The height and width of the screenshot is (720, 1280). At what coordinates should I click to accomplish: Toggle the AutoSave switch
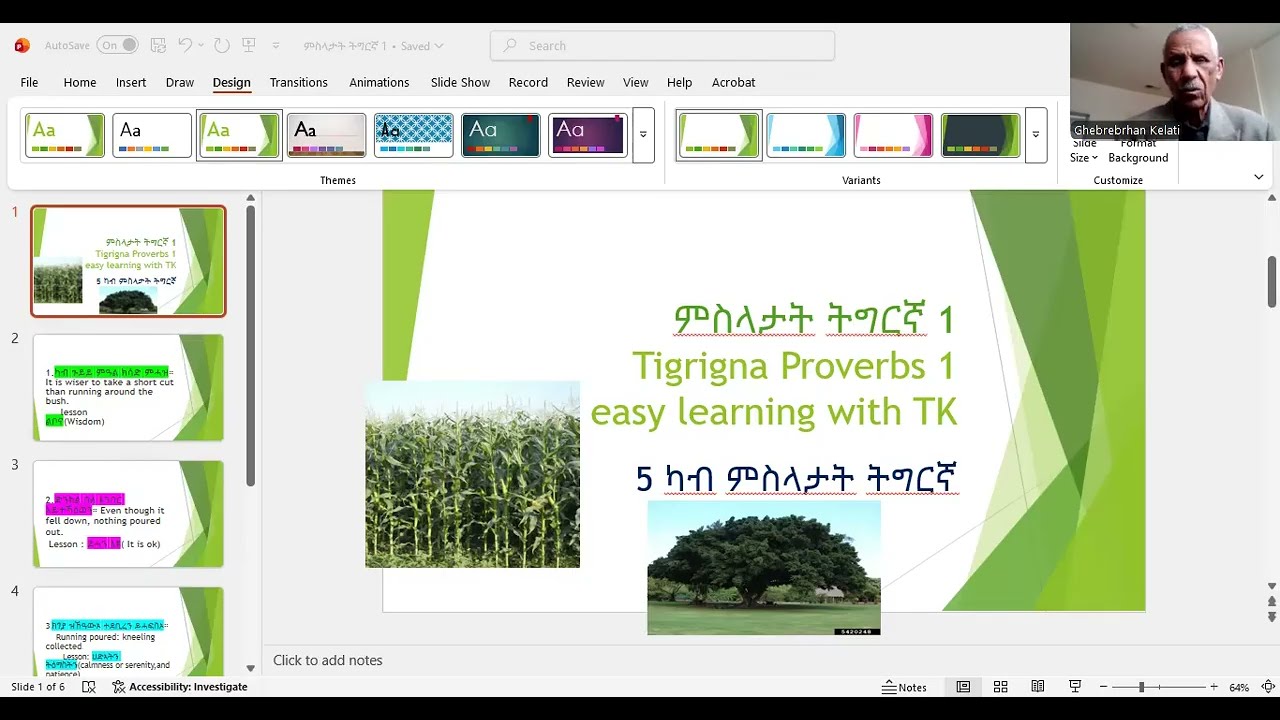(x=118, y=45)
